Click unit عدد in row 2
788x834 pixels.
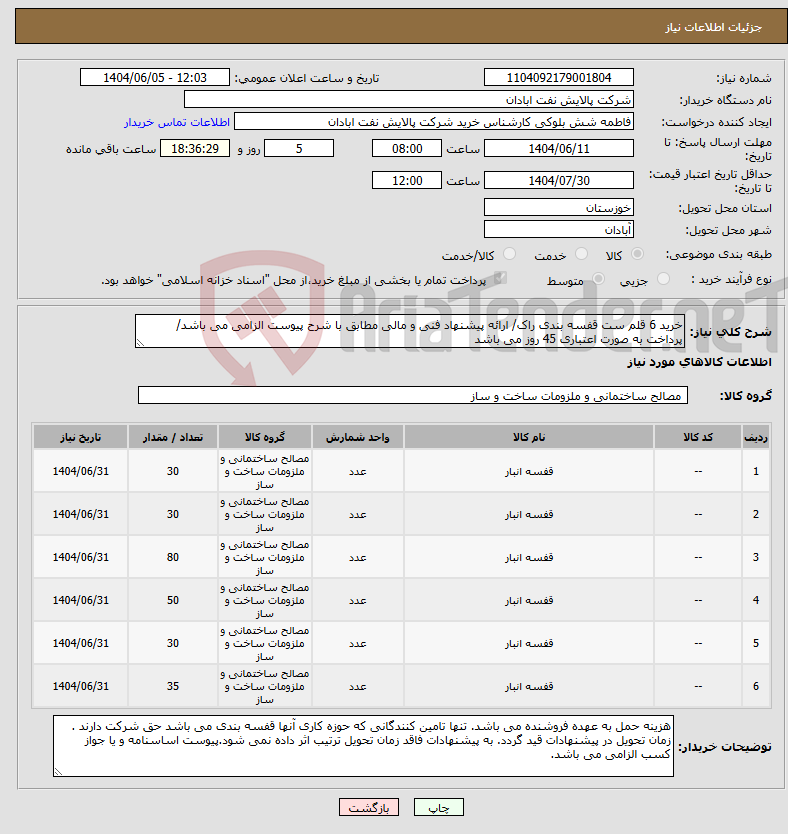click(x=357, y=514)
